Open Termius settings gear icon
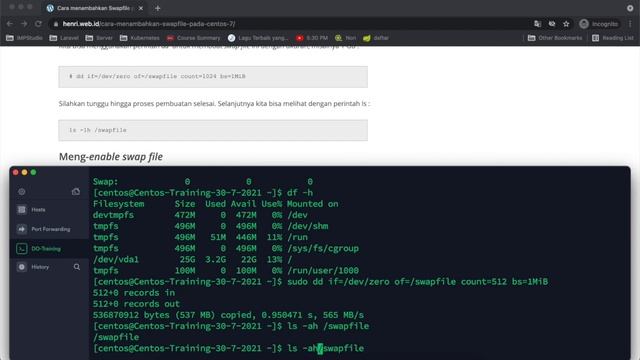This screenshot has width=640, height=360. [22, 191]
